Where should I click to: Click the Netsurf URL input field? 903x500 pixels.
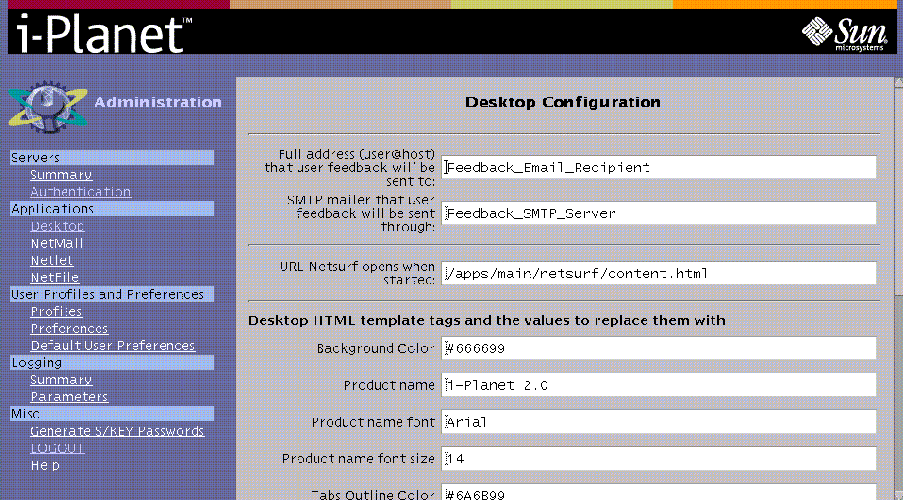point(659,273)
